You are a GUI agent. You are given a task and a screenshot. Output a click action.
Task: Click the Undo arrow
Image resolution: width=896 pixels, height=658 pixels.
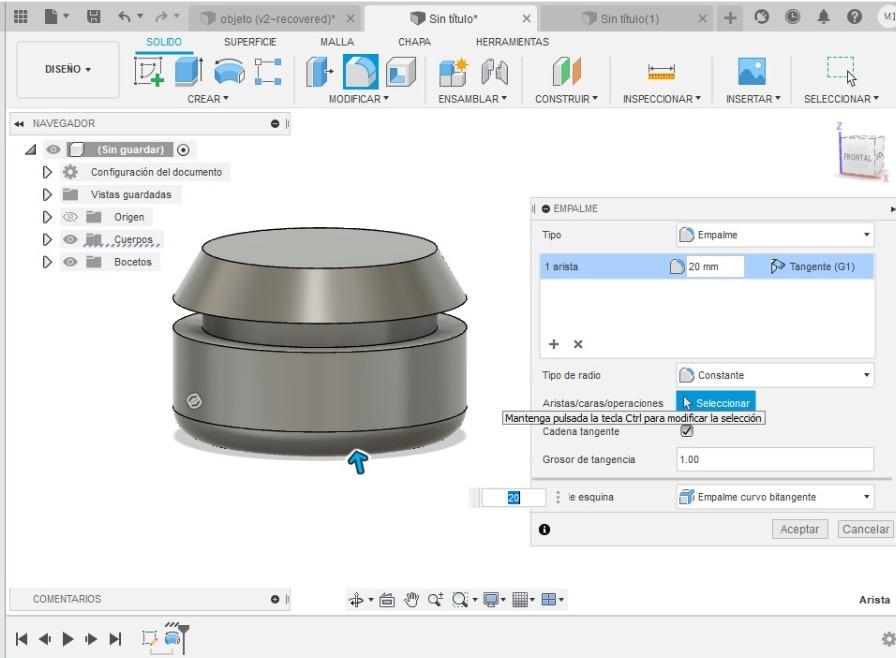point(123,17)
